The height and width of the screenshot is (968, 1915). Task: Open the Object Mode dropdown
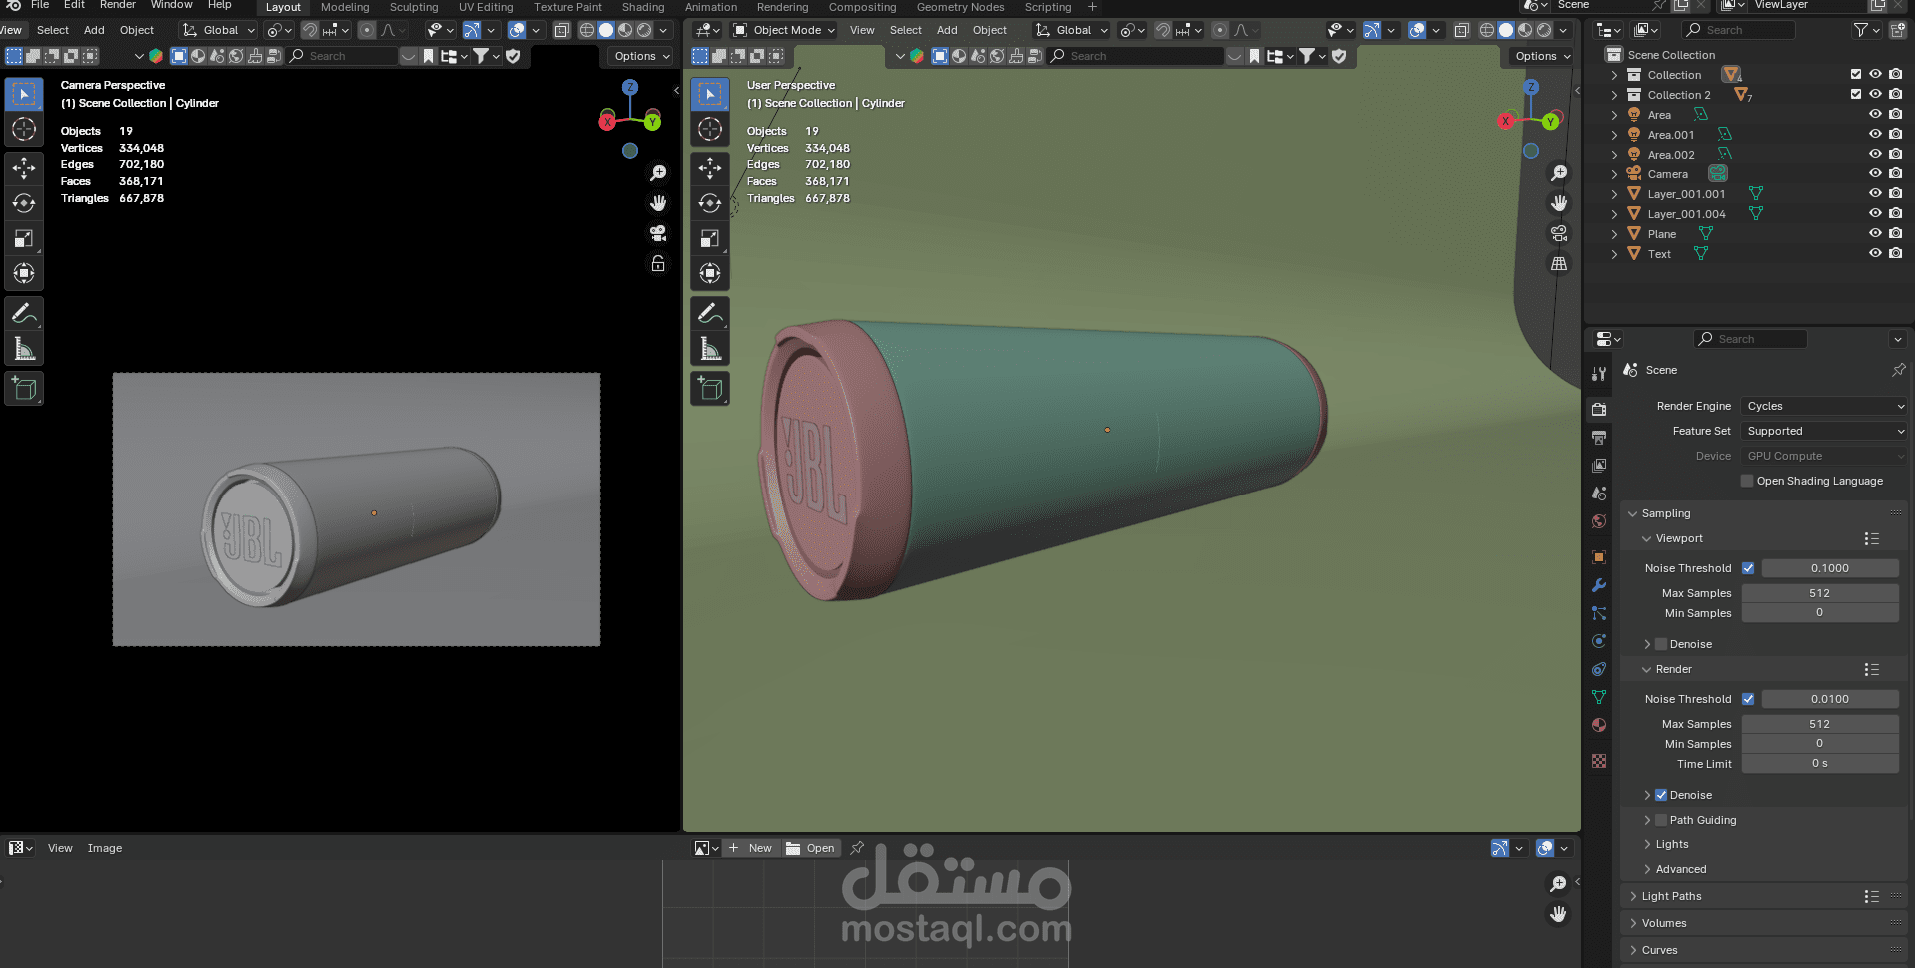(785, 30)
